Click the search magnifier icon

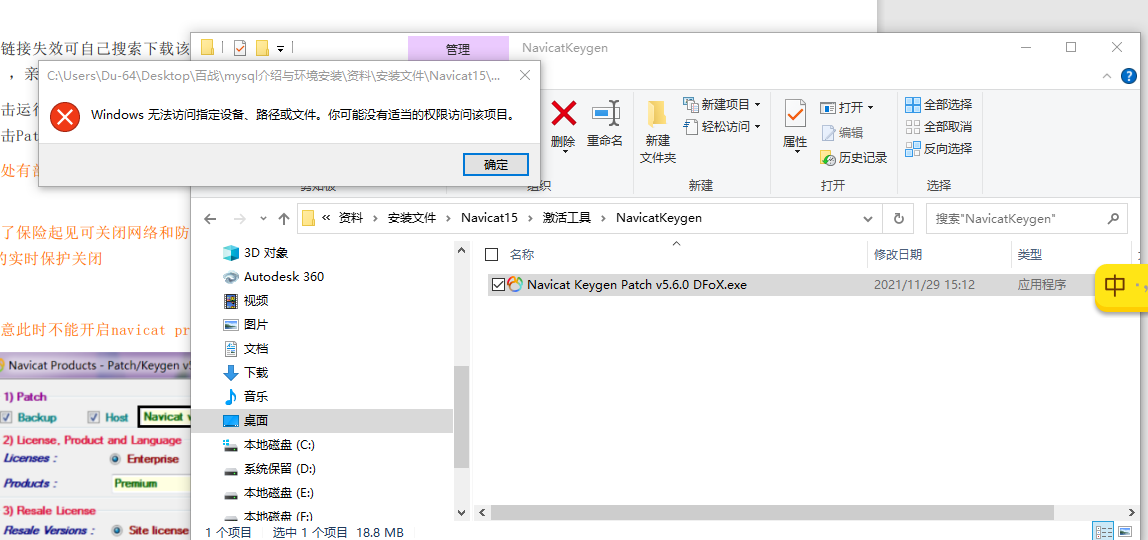click(x=1113, y=218)
